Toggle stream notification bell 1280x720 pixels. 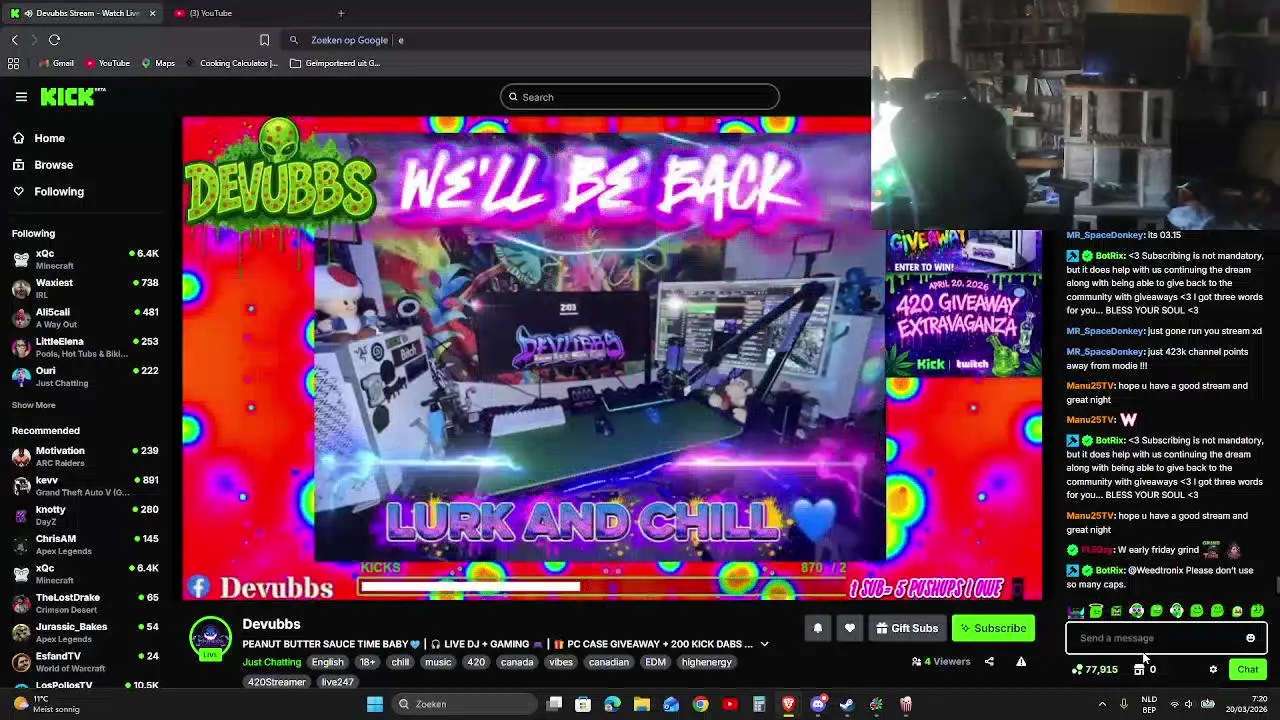click(817, 628)
